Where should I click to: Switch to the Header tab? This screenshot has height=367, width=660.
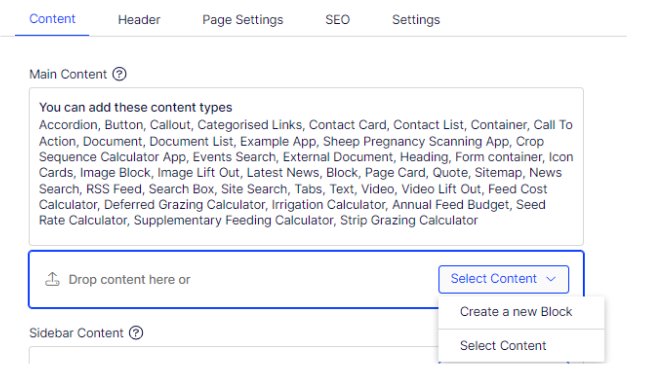139,19
